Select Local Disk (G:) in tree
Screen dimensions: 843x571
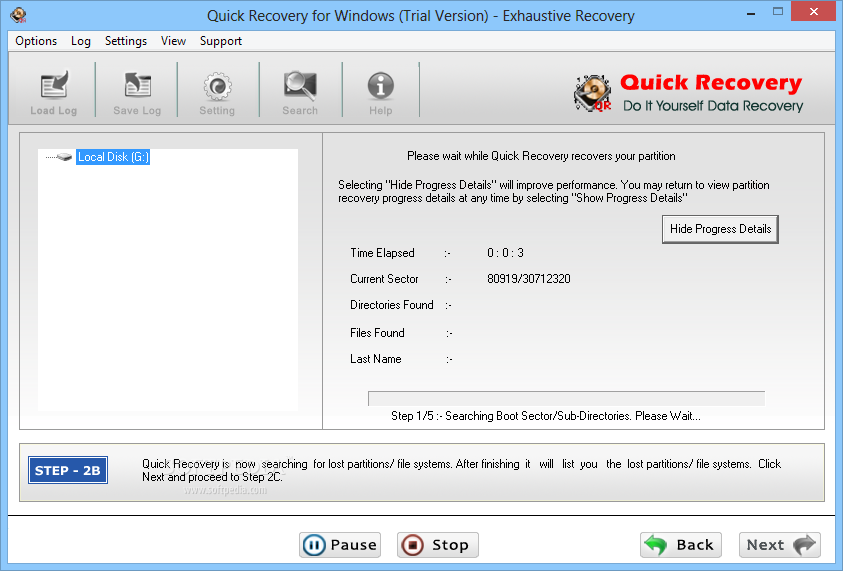113,157
